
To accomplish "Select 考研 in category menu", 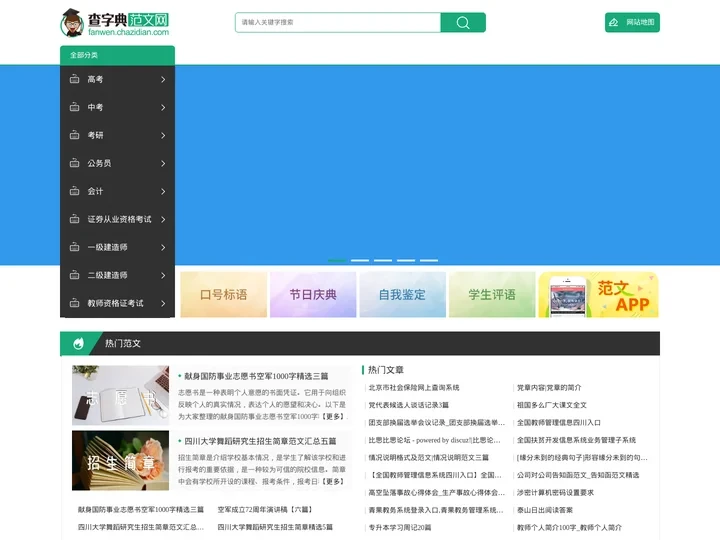I will click(95, 135).
